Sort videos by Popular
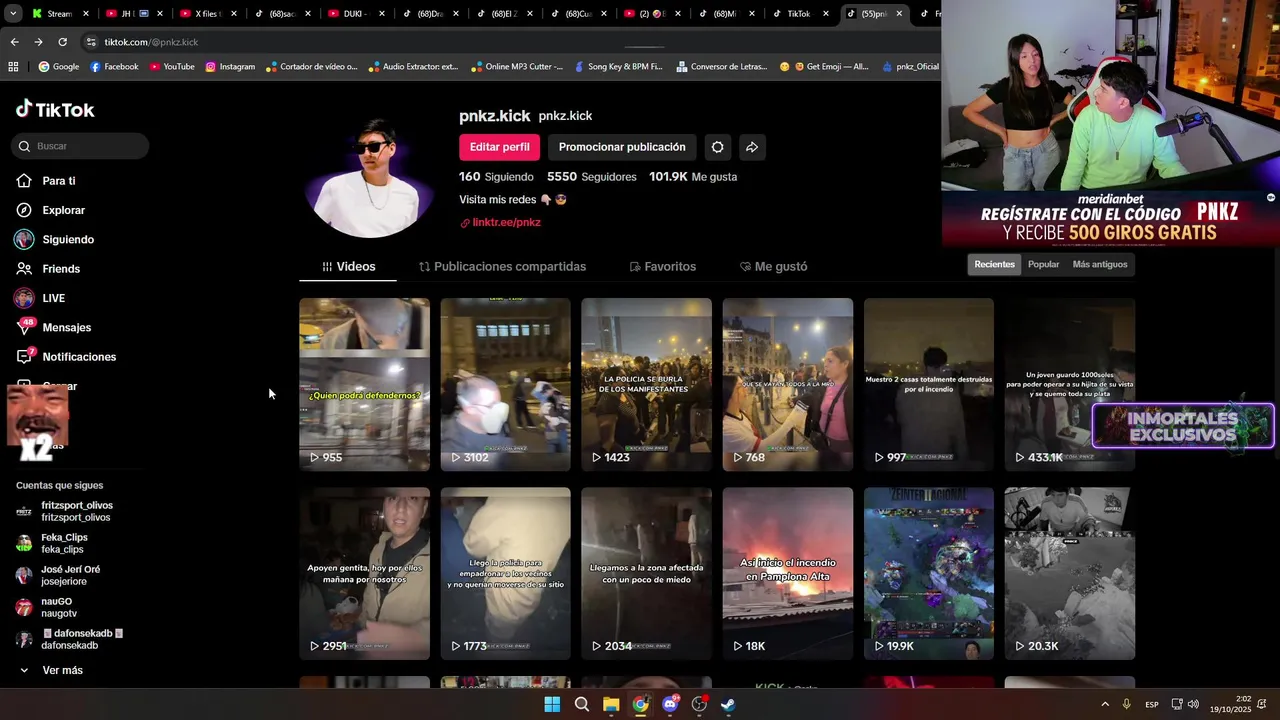Screen dimensions: 1280x720 (x=1043, y=264)
